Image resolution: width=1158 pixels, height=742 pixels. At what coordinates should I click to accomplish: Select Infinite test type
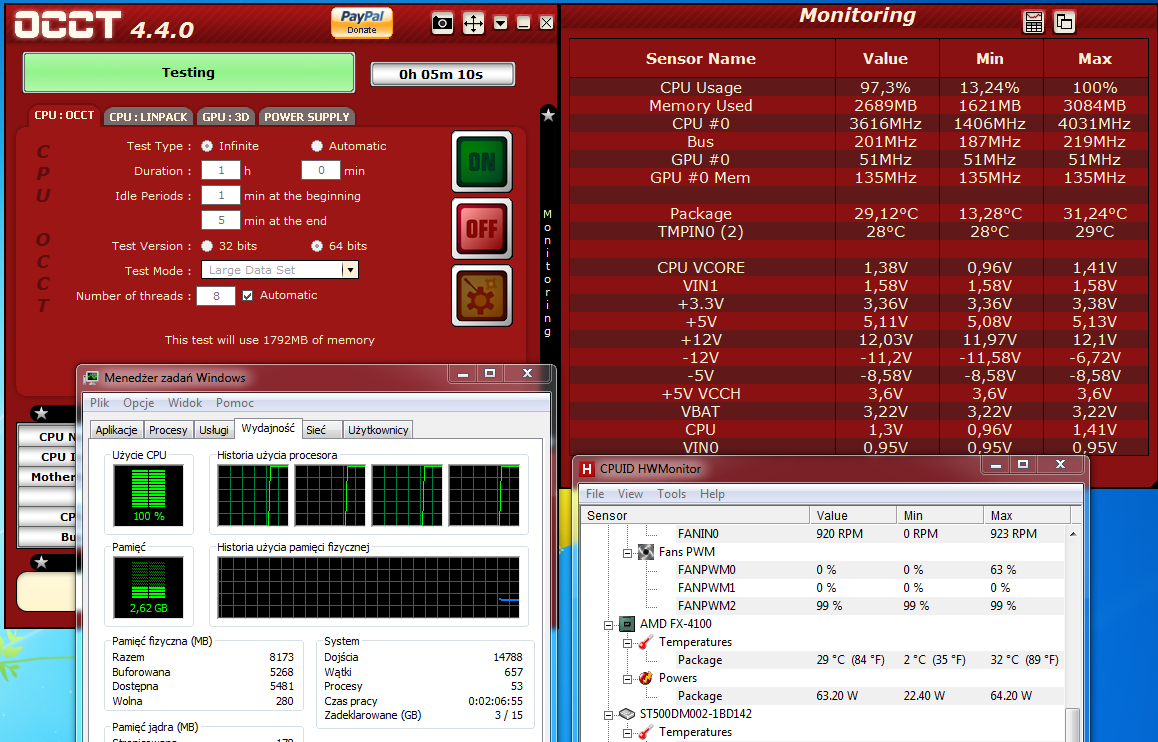click(x=207, y=146)
